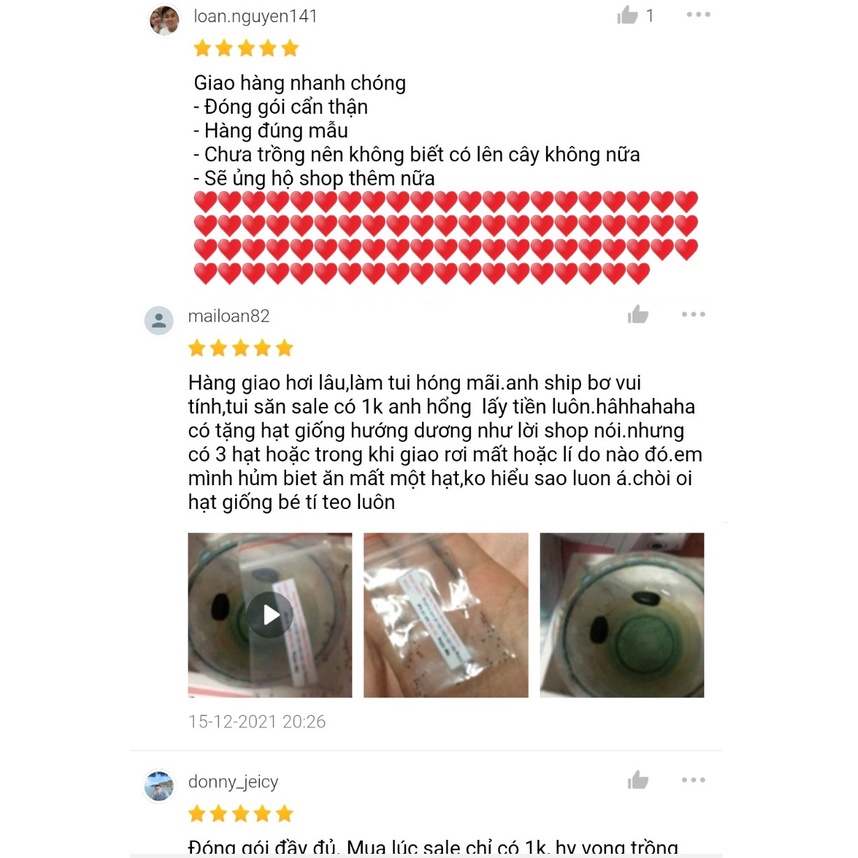This screenshot has width=858, height=858.
Task: Like loan.nguyen141's review with thumbs-up
Action: (x=627, y=15)
